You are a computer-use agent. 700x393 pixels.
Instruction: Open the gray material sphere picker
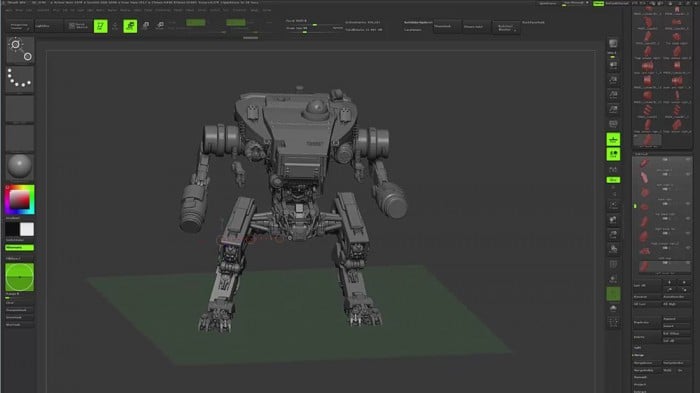(20, 166)
